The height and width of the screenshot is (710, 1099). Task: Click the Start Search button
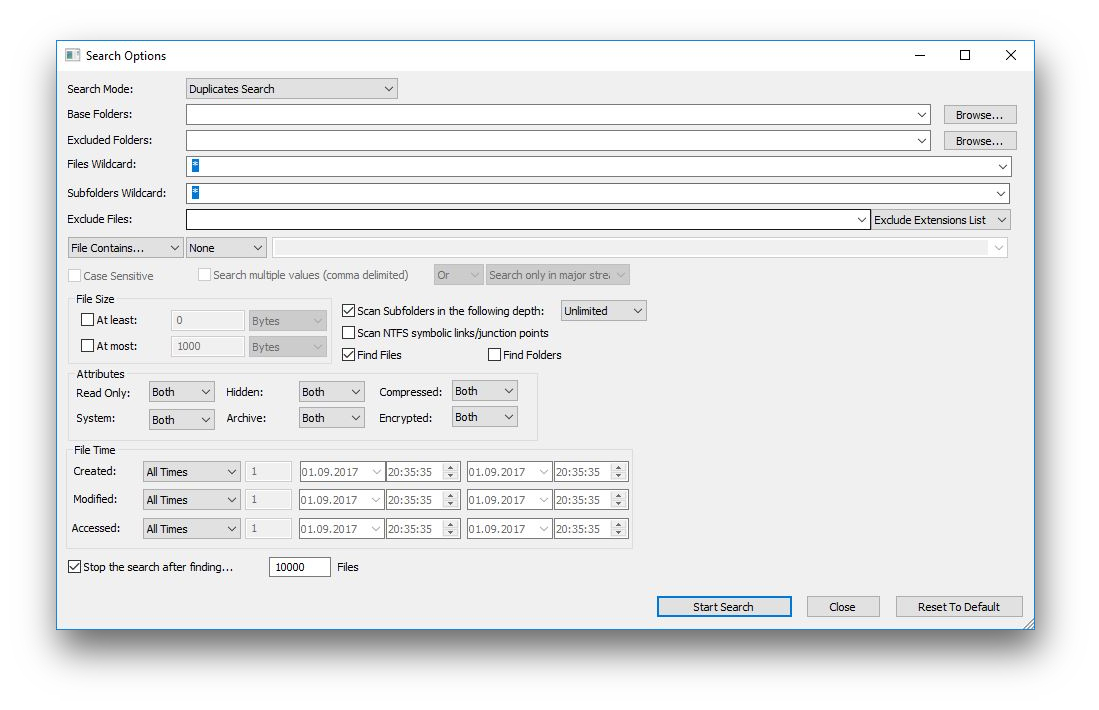(x=724, y=607)
